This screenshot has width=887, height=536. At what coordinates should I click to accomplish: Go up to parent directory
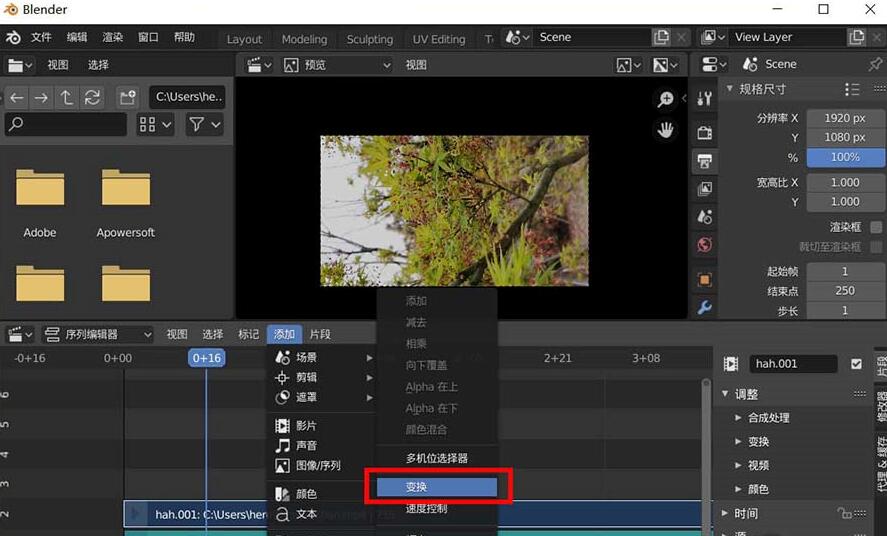[67, 97]
